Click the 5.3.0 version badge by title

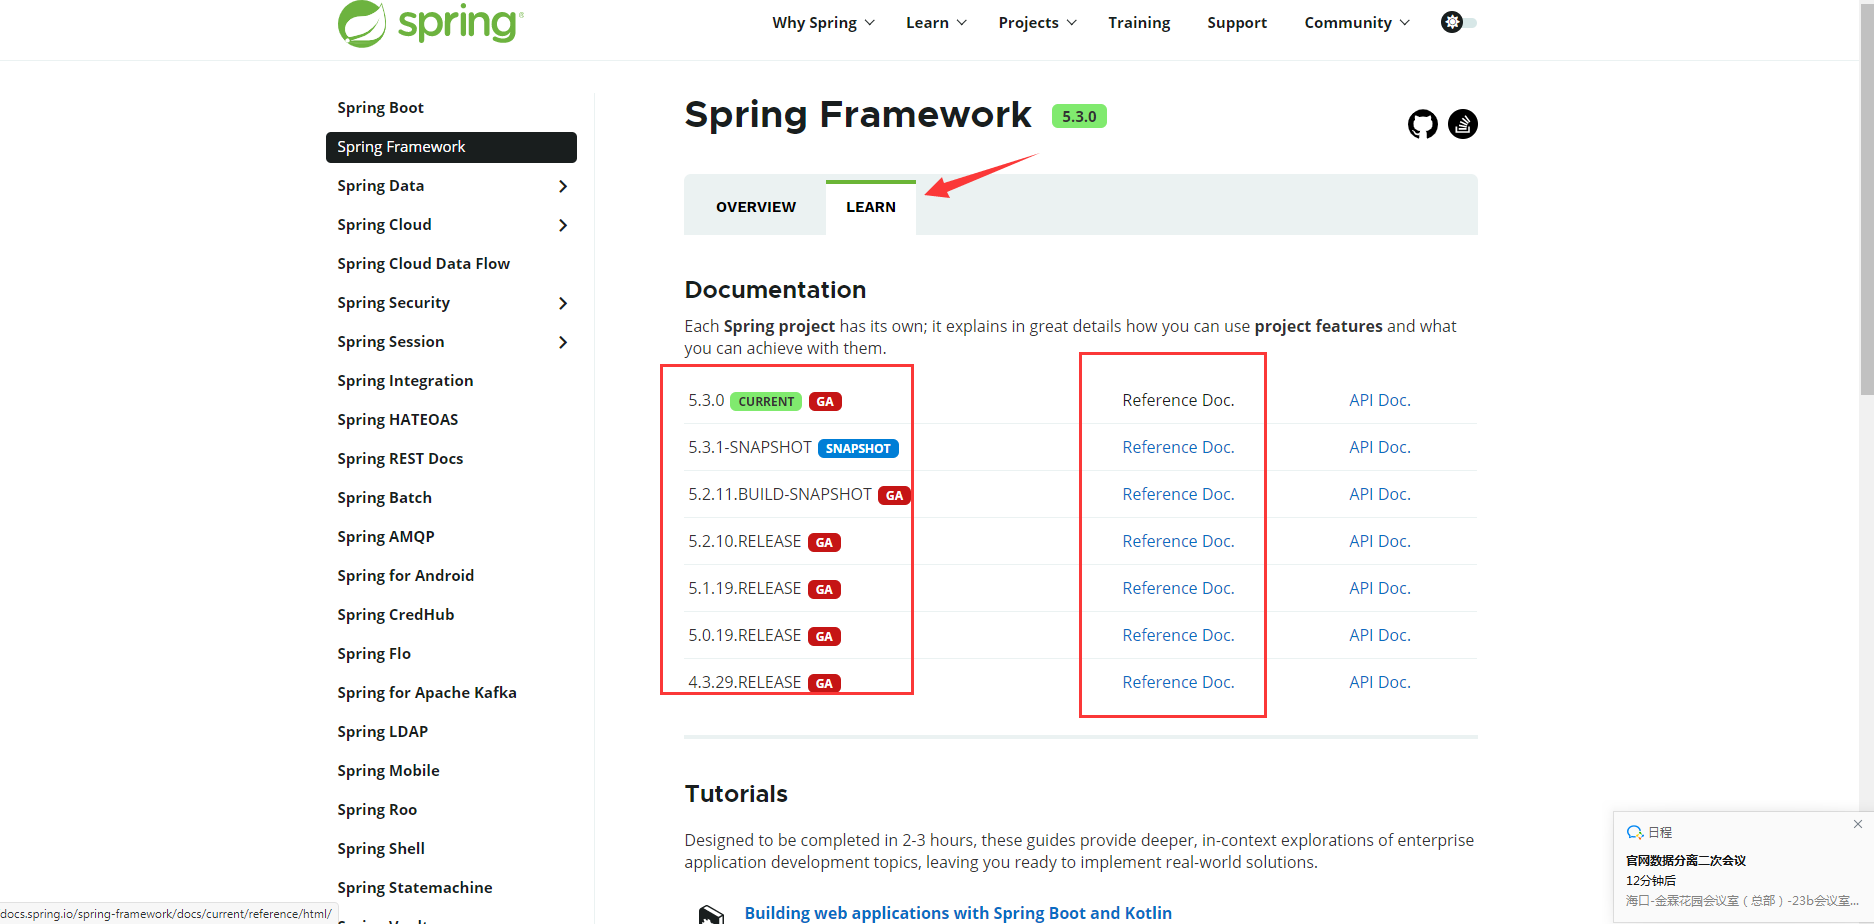(1079, 116)
